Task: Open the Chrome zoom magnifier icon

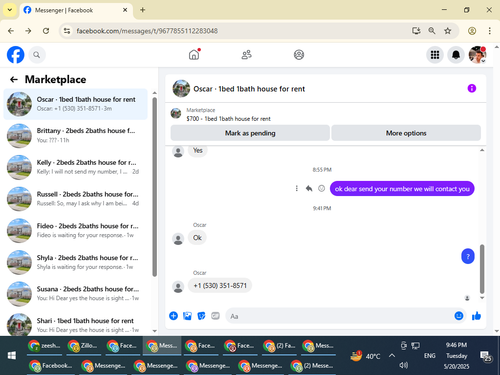Action: (432, 31)
